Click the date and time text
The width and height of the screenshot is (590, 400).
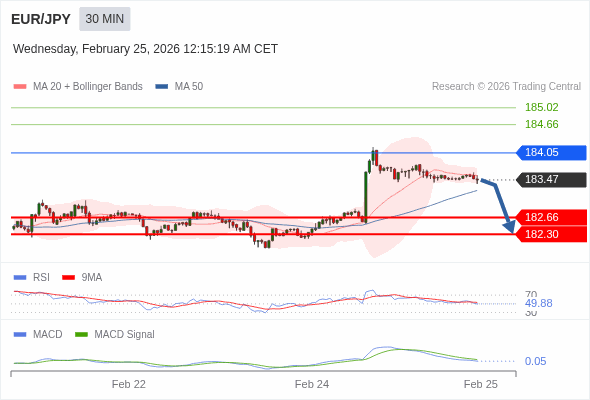tap(145, 49)
